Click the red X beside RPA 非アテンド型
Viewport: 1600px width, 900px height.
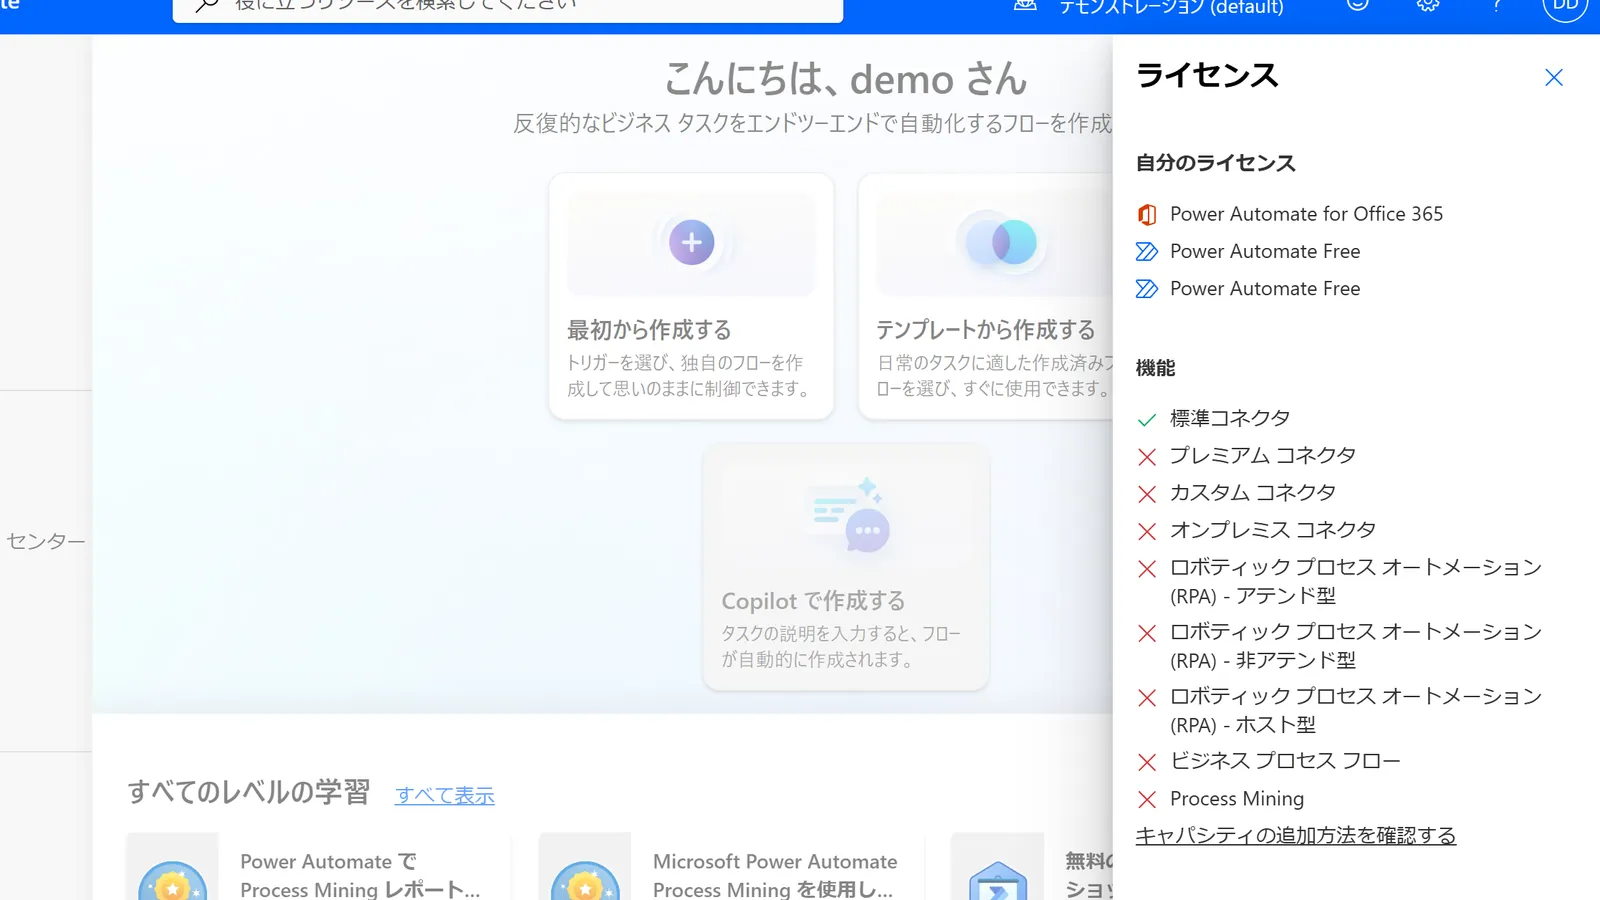[1147, 633]
